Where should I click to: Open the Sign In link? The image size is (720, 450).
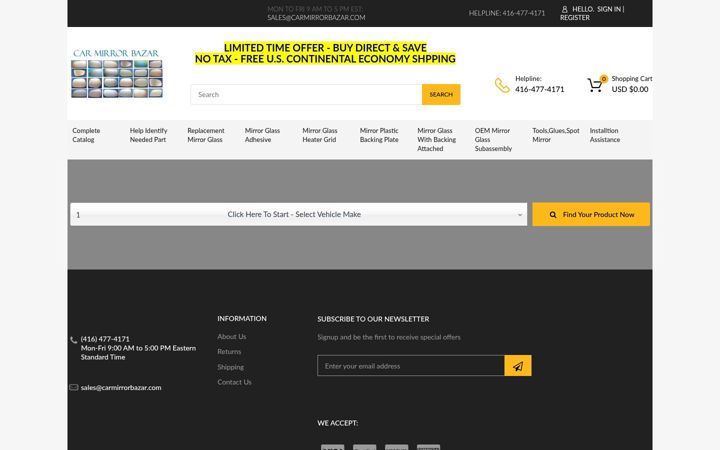click(608, 9)
